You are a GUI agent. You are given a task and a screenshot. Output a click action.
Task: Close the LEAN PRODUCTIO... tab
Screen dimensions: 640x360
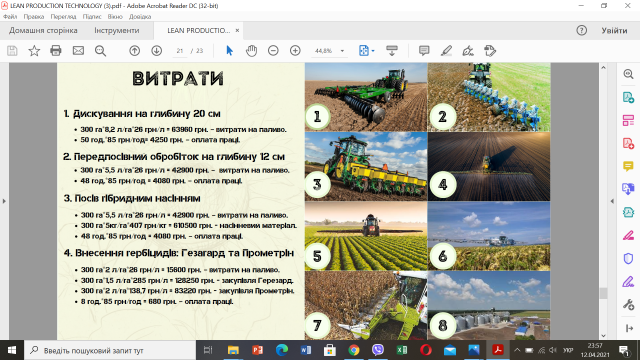(x=237, y=31)
